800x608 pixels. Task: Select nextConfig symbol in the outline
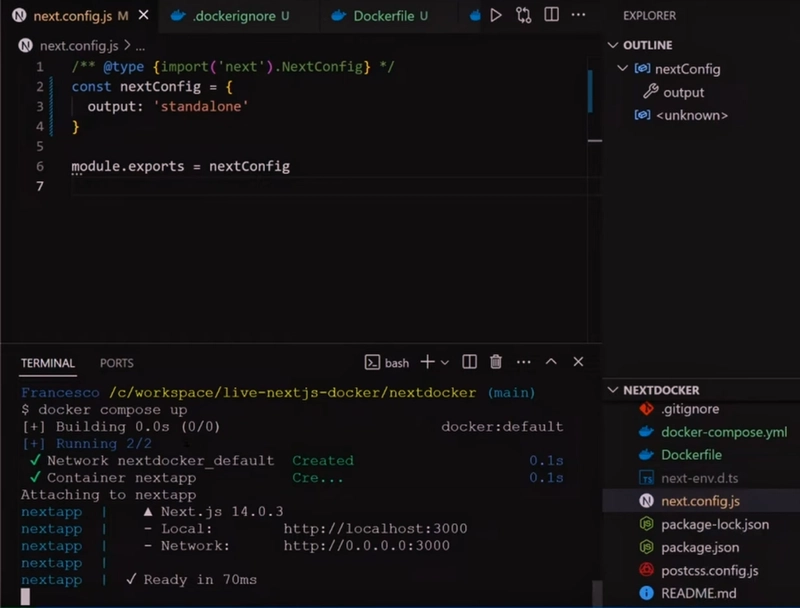(x=687, y=69)
